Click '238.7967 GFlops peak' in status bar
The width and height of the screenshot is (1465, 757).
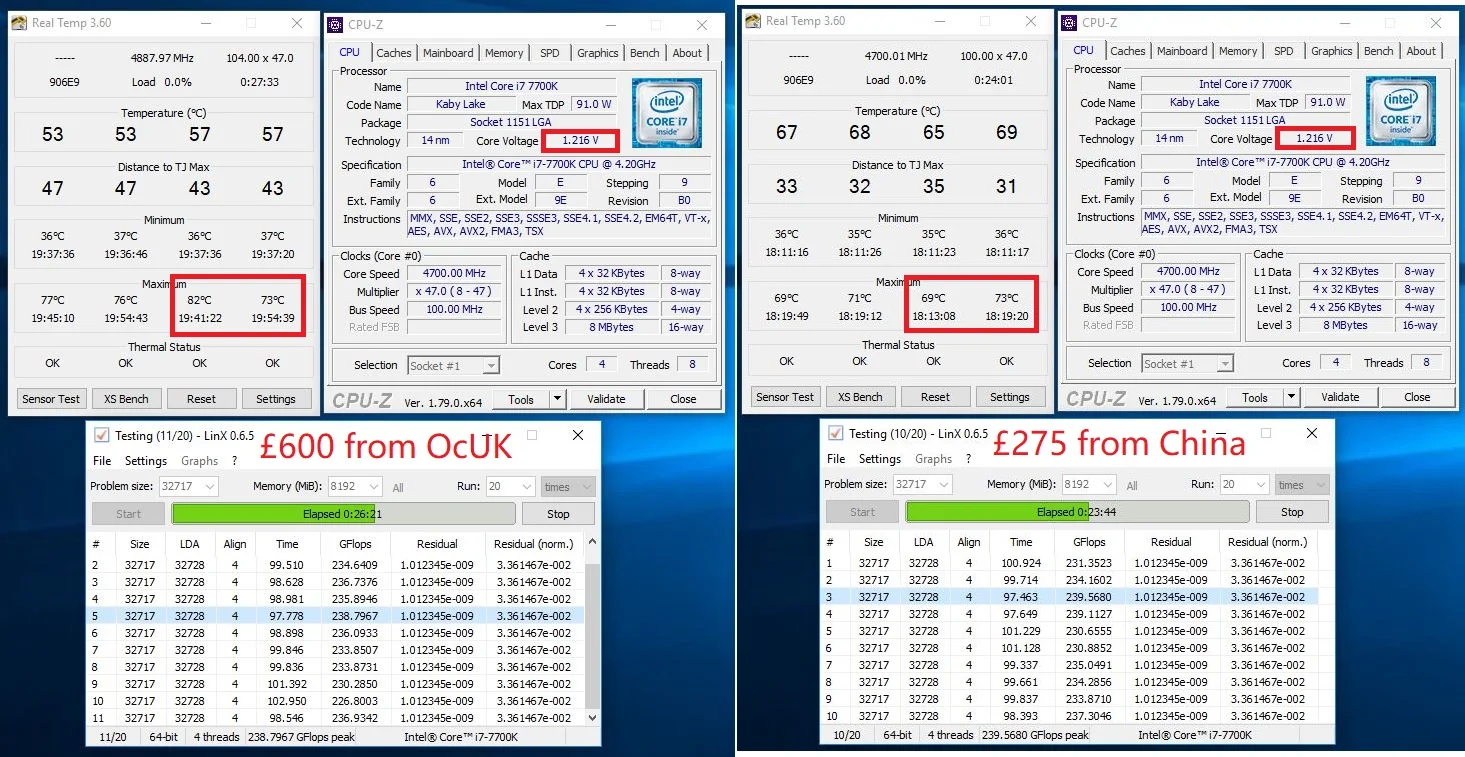(300, 736)
